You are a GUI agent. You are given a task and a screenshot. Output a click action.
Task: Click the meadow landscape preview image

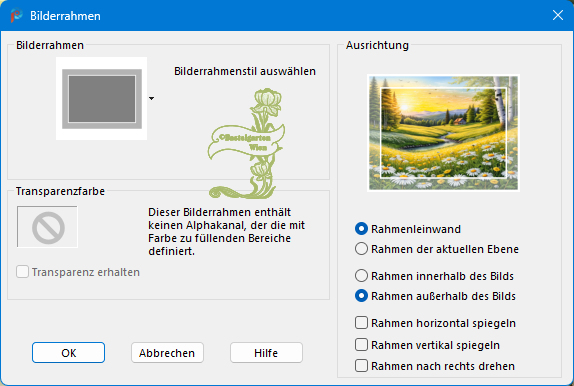pos(443,133)
